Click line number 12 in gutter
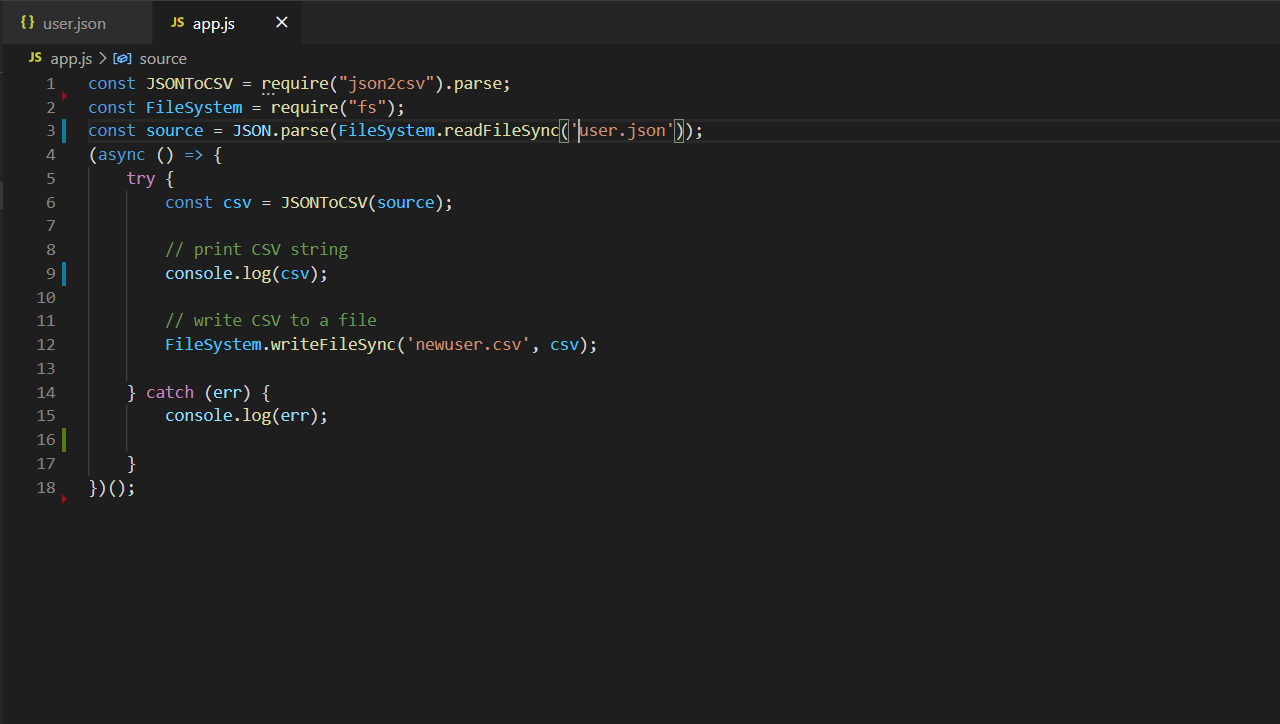Screen dimensions: 1280x724 point(46,345)
